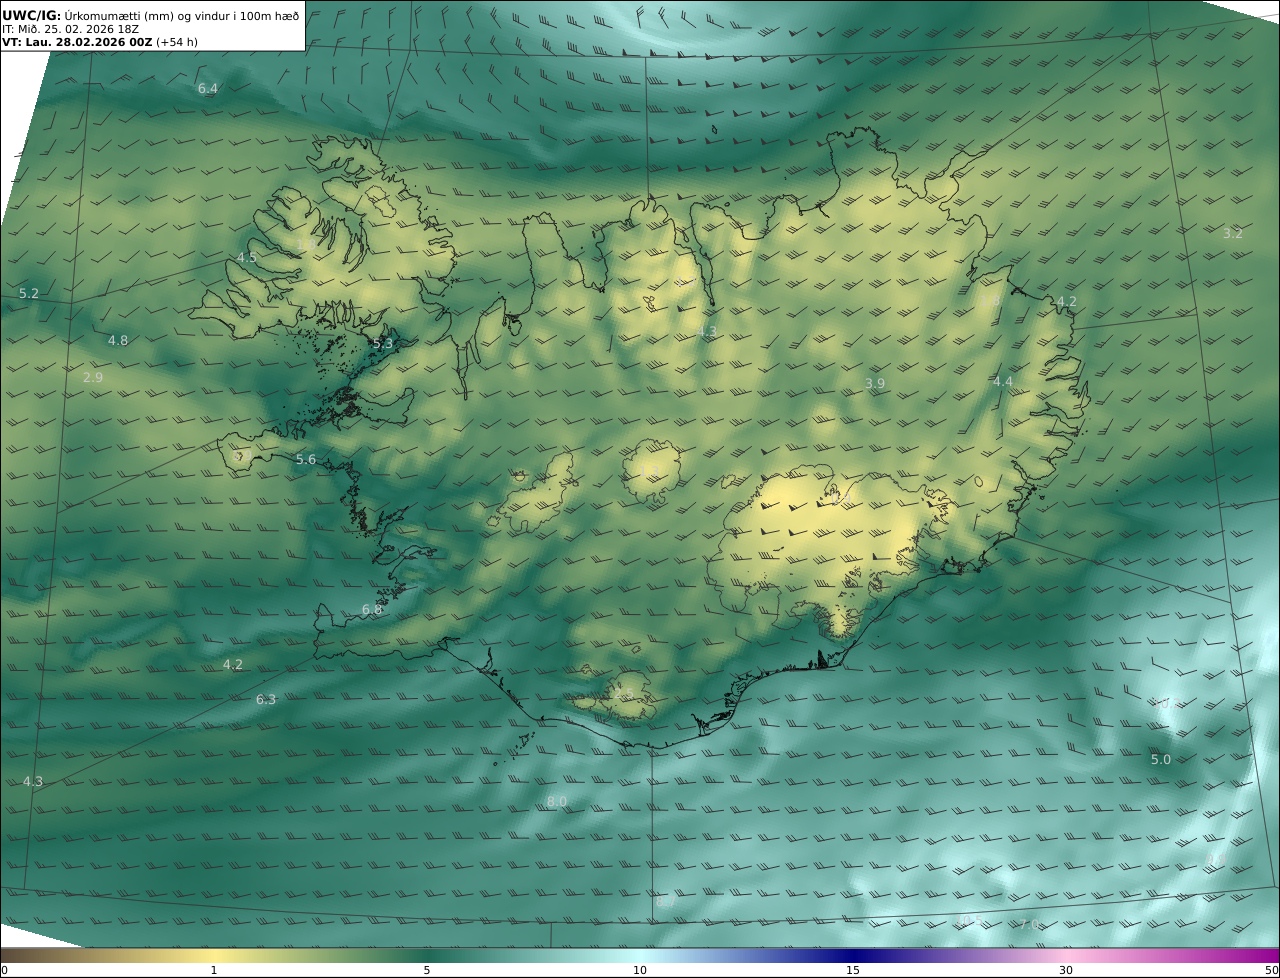
Task: Click the 8.7 value label
Action: 667,902
